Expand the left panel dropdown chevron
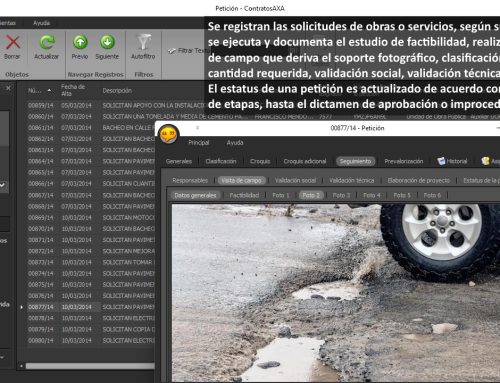 [3, 185]
